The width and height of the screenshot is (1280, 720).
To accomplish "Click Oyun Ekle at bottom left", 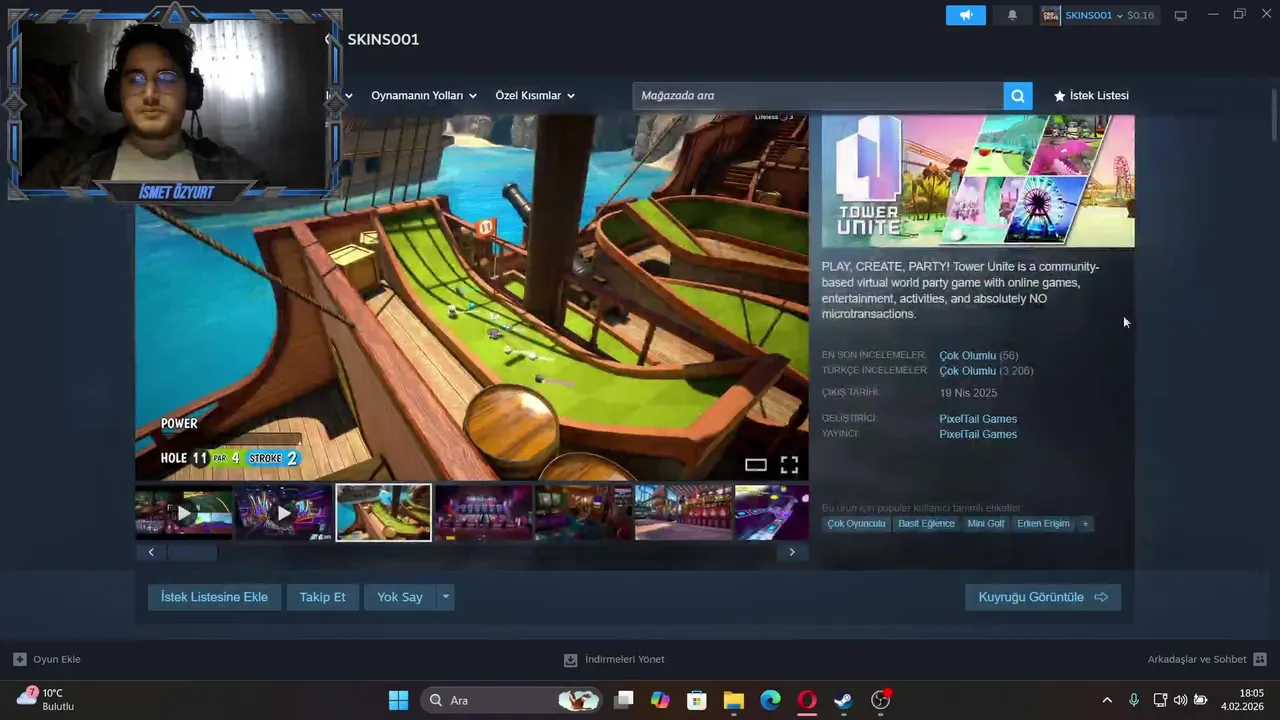I will 47,660.
